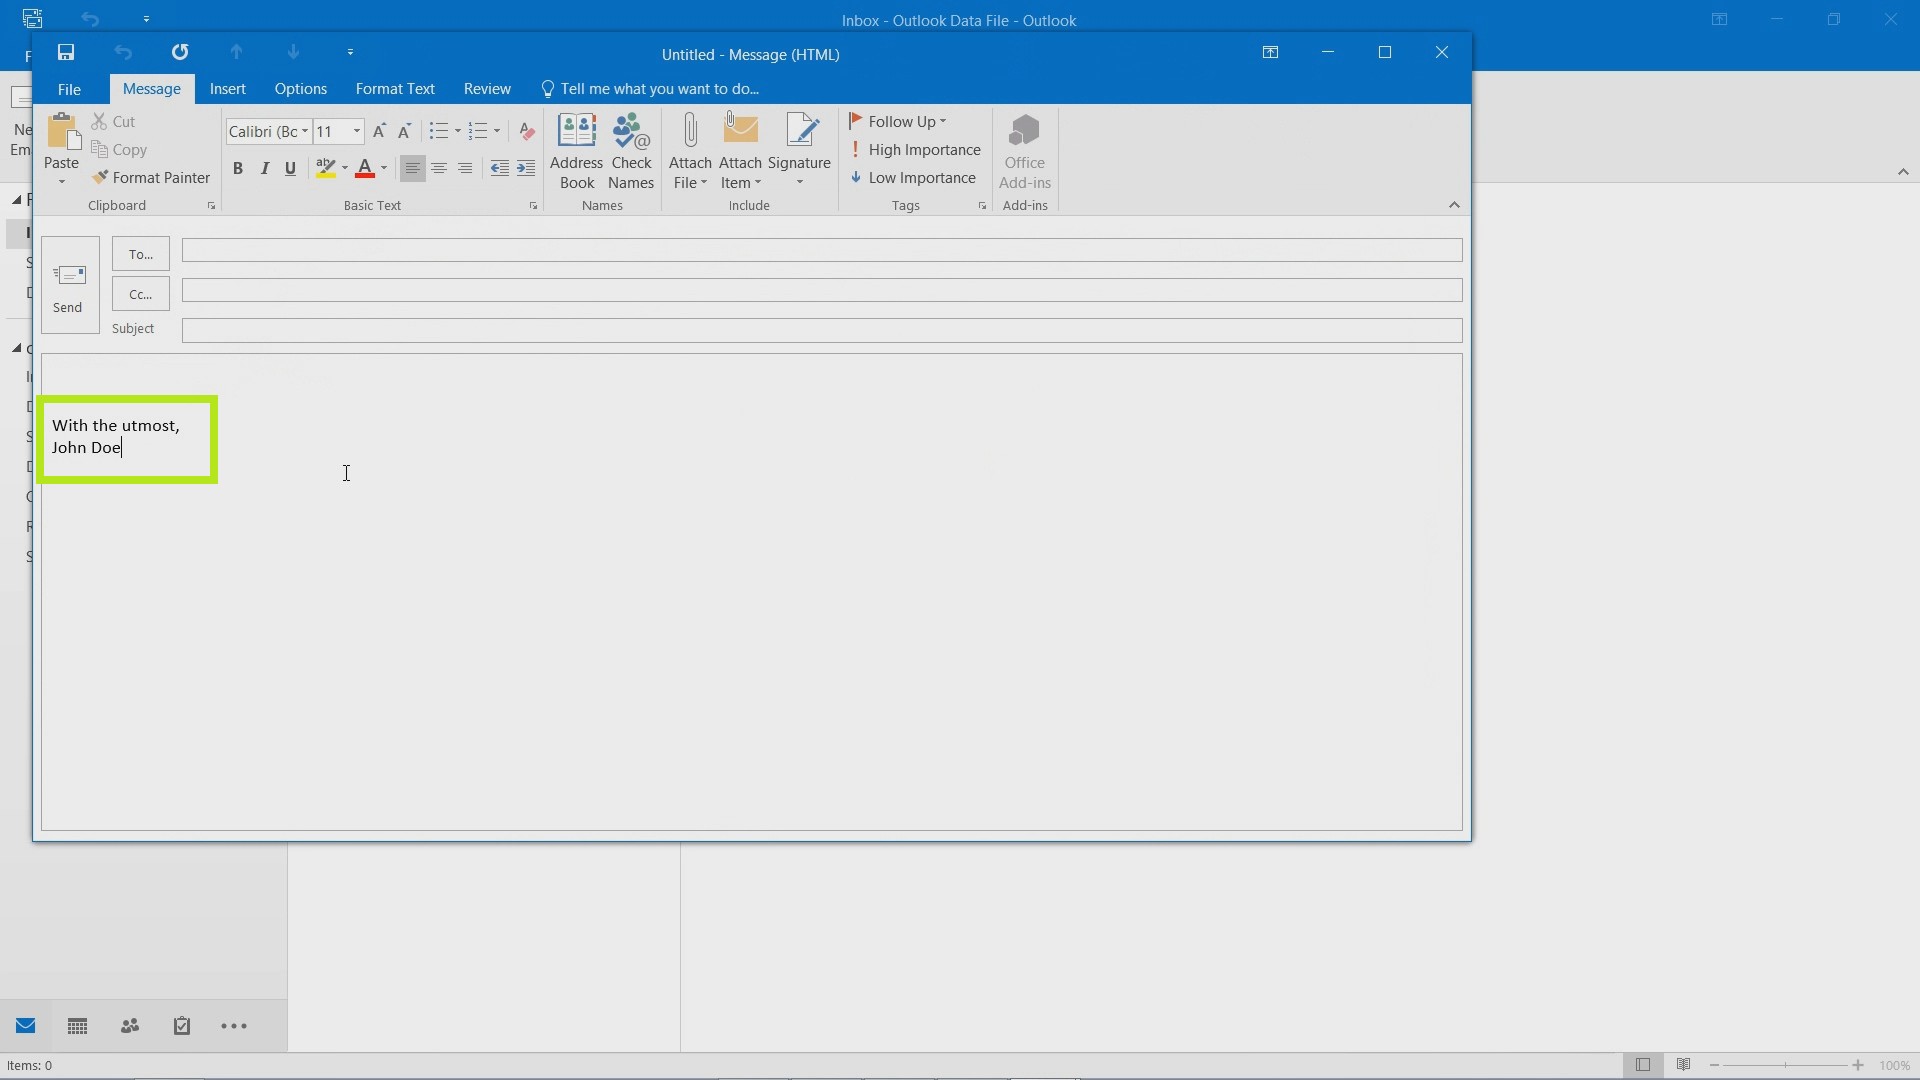Click the Signature button in ribbon
The image size is (1920, 1080).
(799, 149)
